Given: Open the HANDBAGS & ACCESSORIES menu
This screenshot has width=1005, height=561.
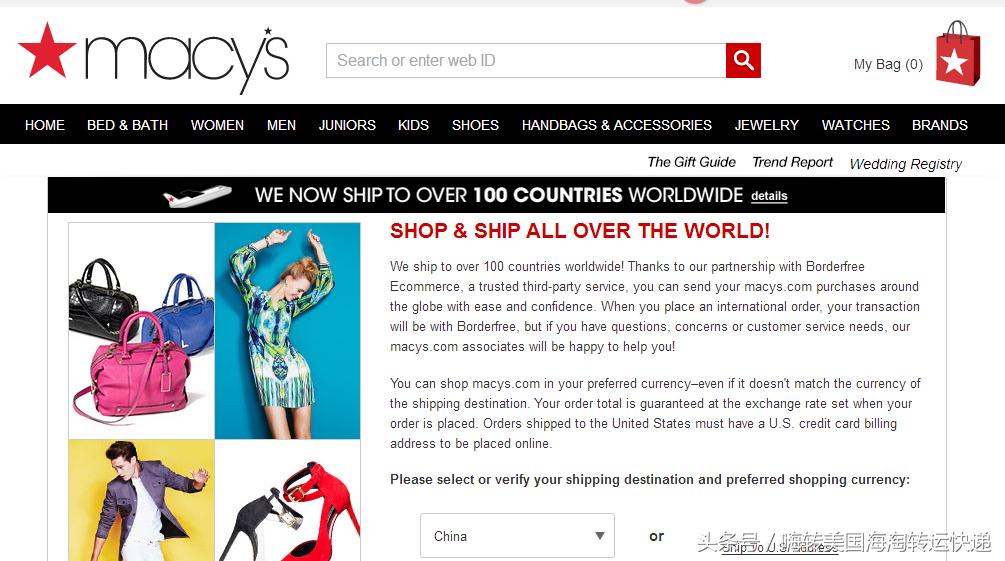Looking at the screenshot, I should (x=617, y=125).
